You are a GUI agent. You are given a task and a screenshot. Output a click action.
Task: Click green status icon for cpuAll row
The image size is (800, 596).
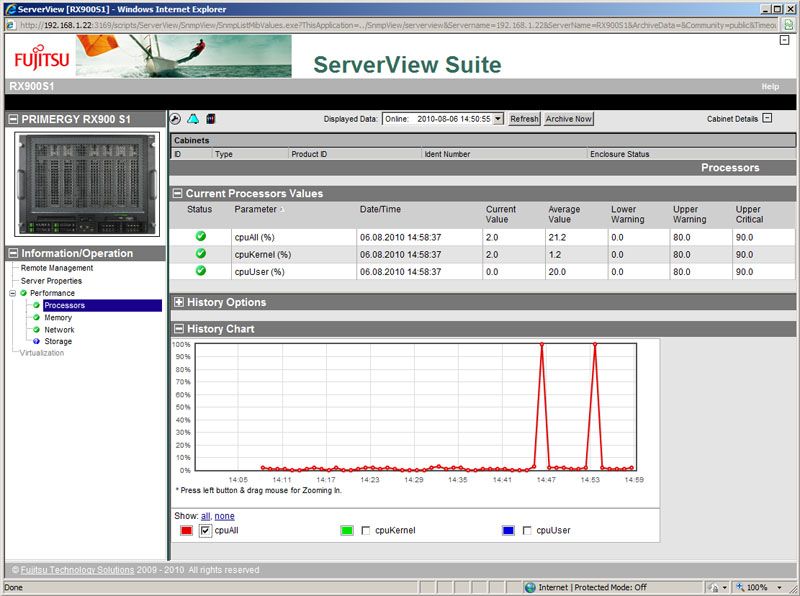[x=201, y=236]
